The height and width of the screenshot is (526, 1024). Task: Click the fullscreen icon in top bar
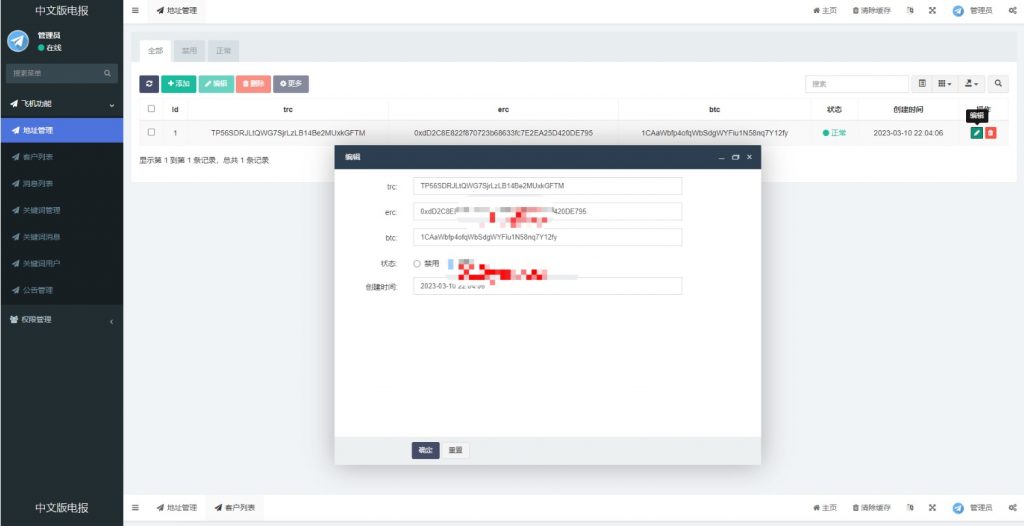932,10
